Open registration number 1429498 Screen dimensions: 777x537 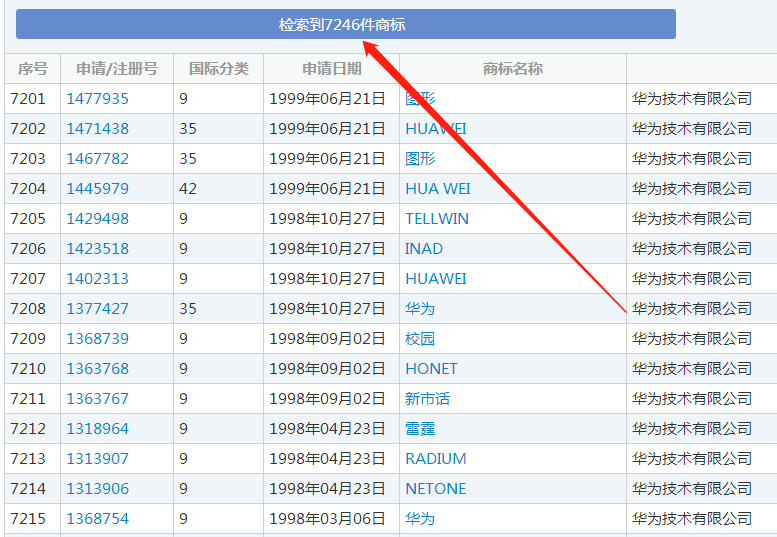click(98, 218)
